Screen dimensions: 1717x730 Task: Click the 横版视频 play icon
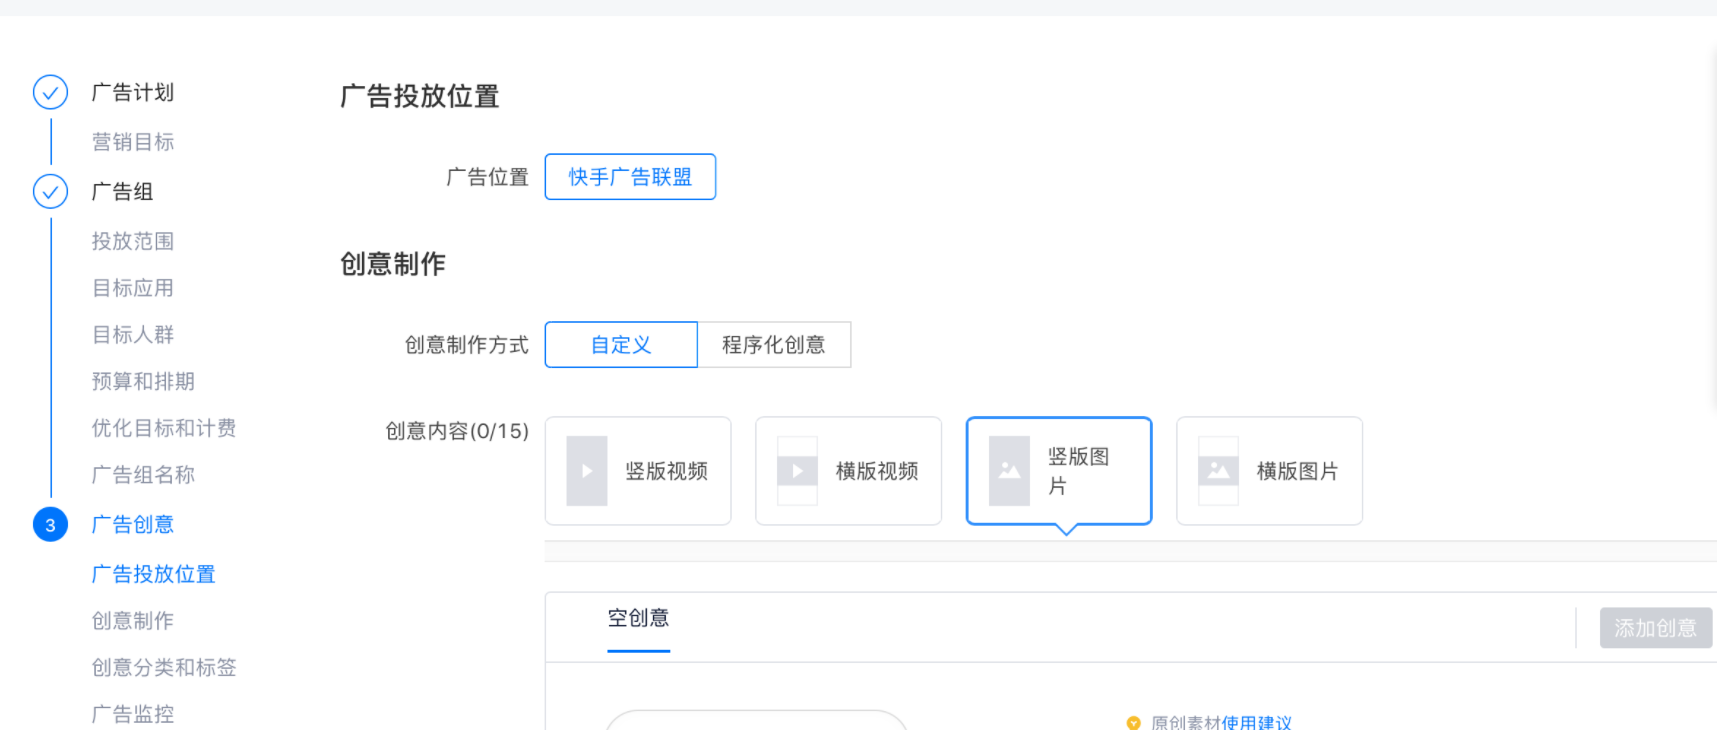[x=797, y=471]
